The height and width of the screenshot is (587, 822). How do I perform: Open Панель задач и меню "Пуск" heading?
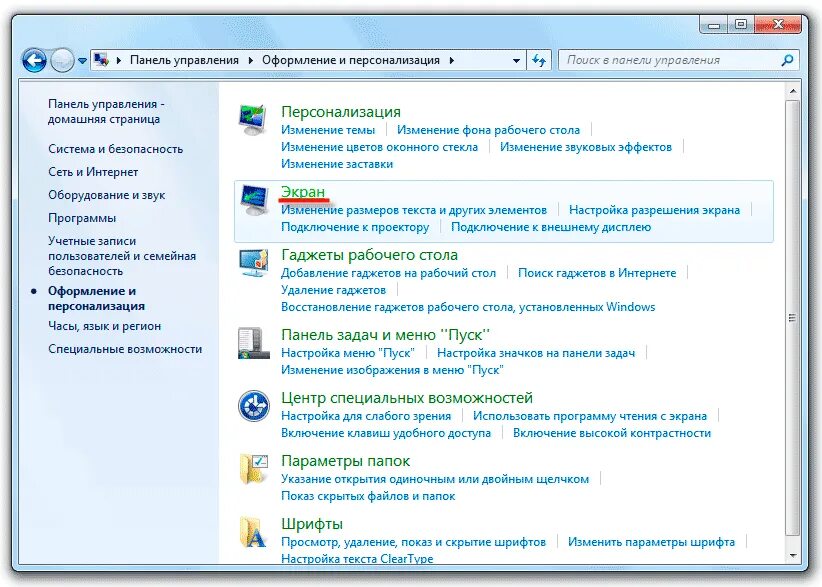[385, 335]
